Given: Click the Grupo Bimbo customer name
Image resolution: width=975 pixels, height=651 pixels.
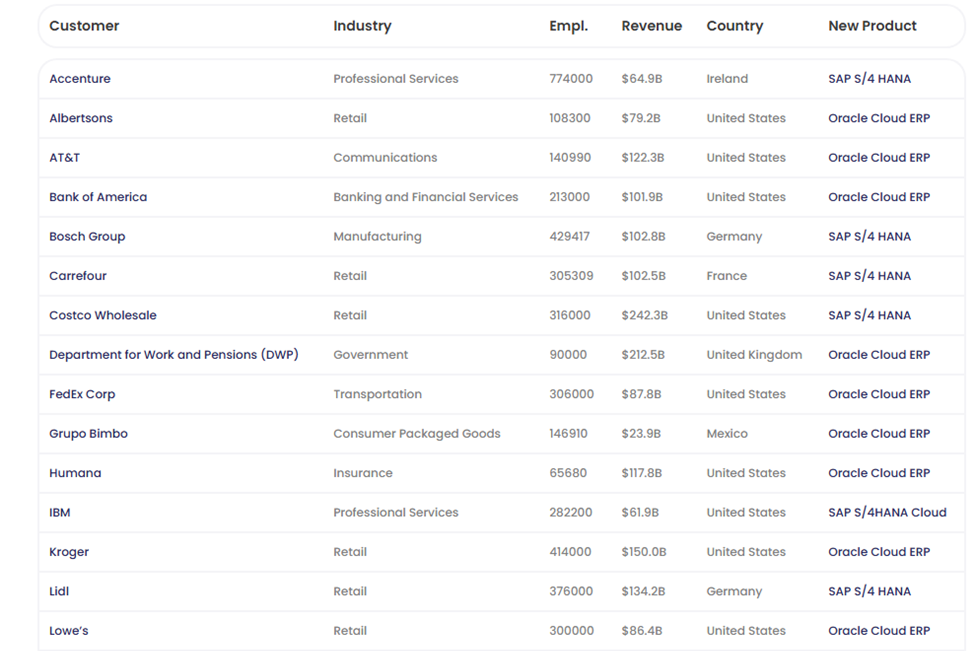Looking at the screenshot, I should (88, 434).
